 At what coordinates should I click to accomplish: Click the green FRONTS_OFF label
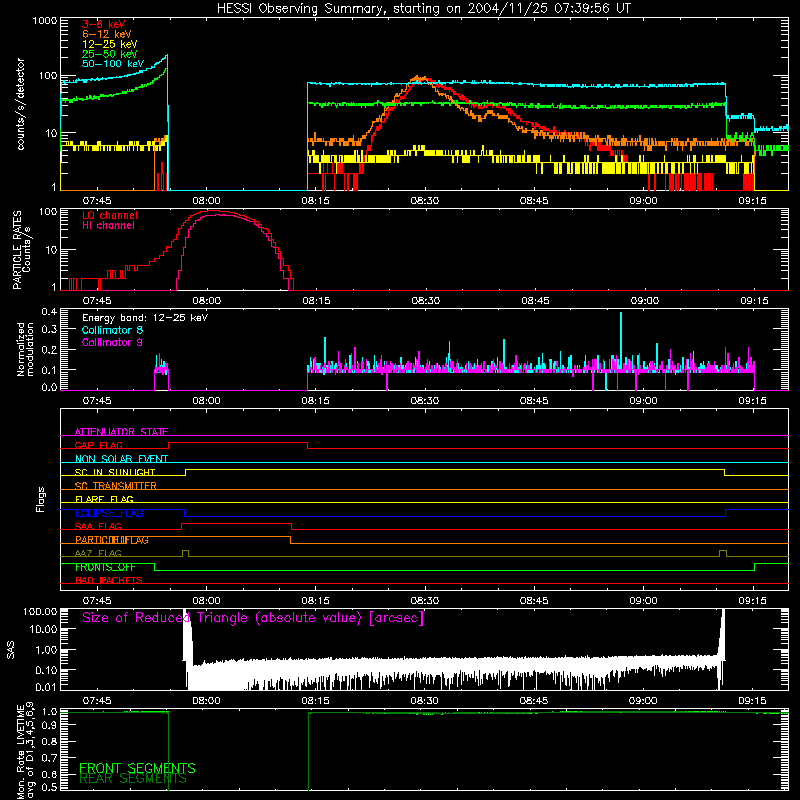[105, 567]
